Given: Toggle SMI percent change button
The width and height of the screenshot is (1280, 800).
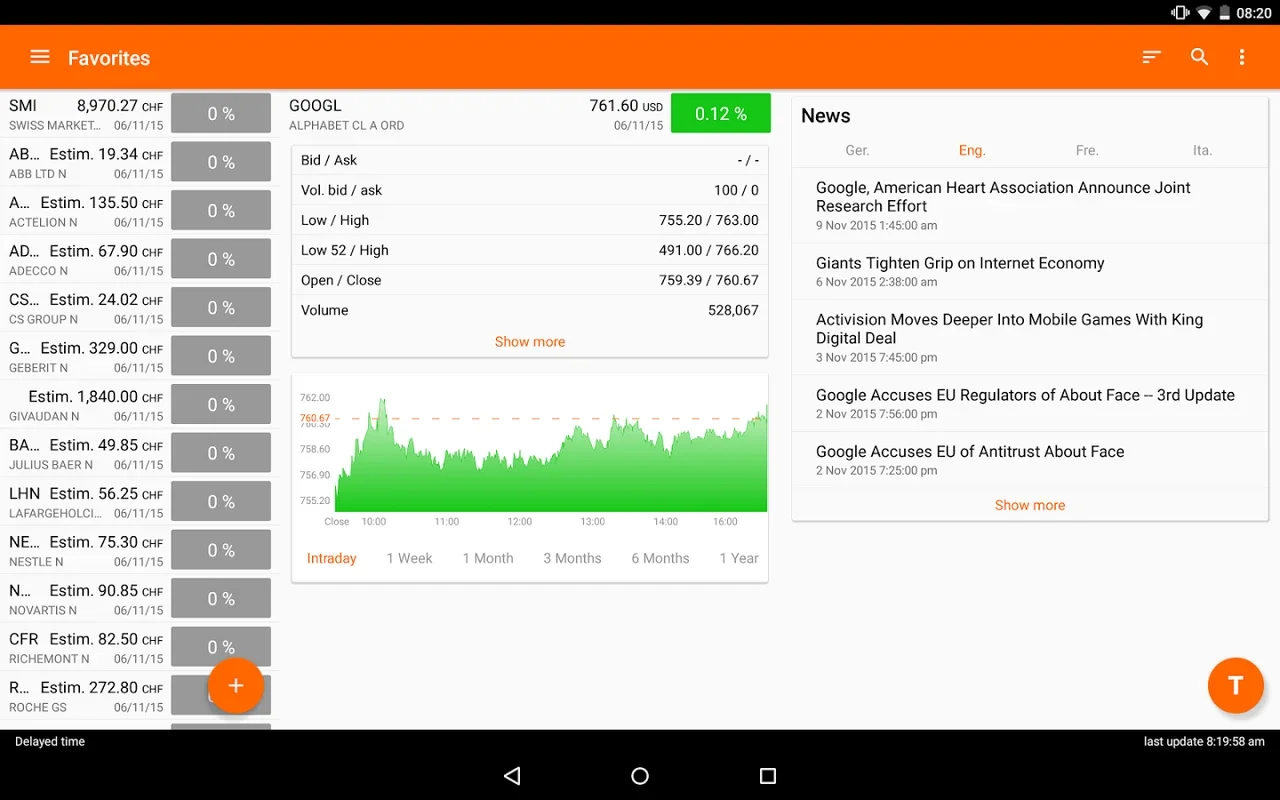Looking at the screenshot, I should point(221,113).
